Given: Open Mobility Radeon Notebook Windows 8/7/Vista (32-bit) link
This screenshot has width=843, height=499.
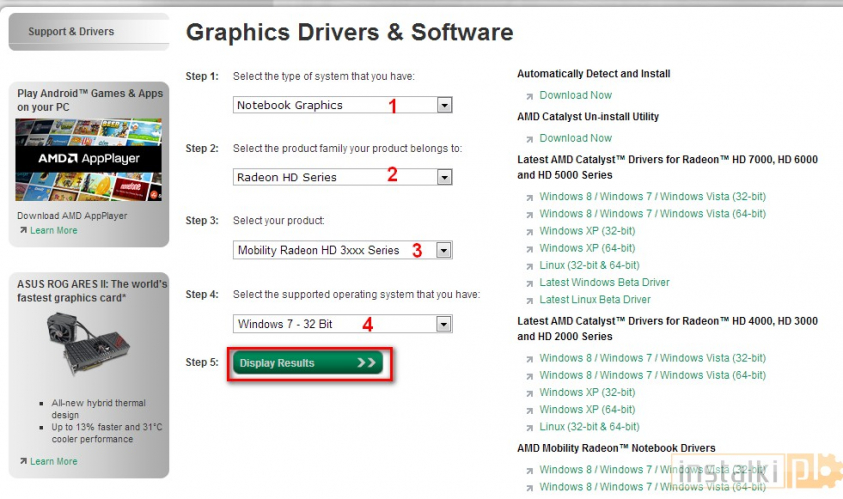Looking at the screenshot, I should 653,469.
